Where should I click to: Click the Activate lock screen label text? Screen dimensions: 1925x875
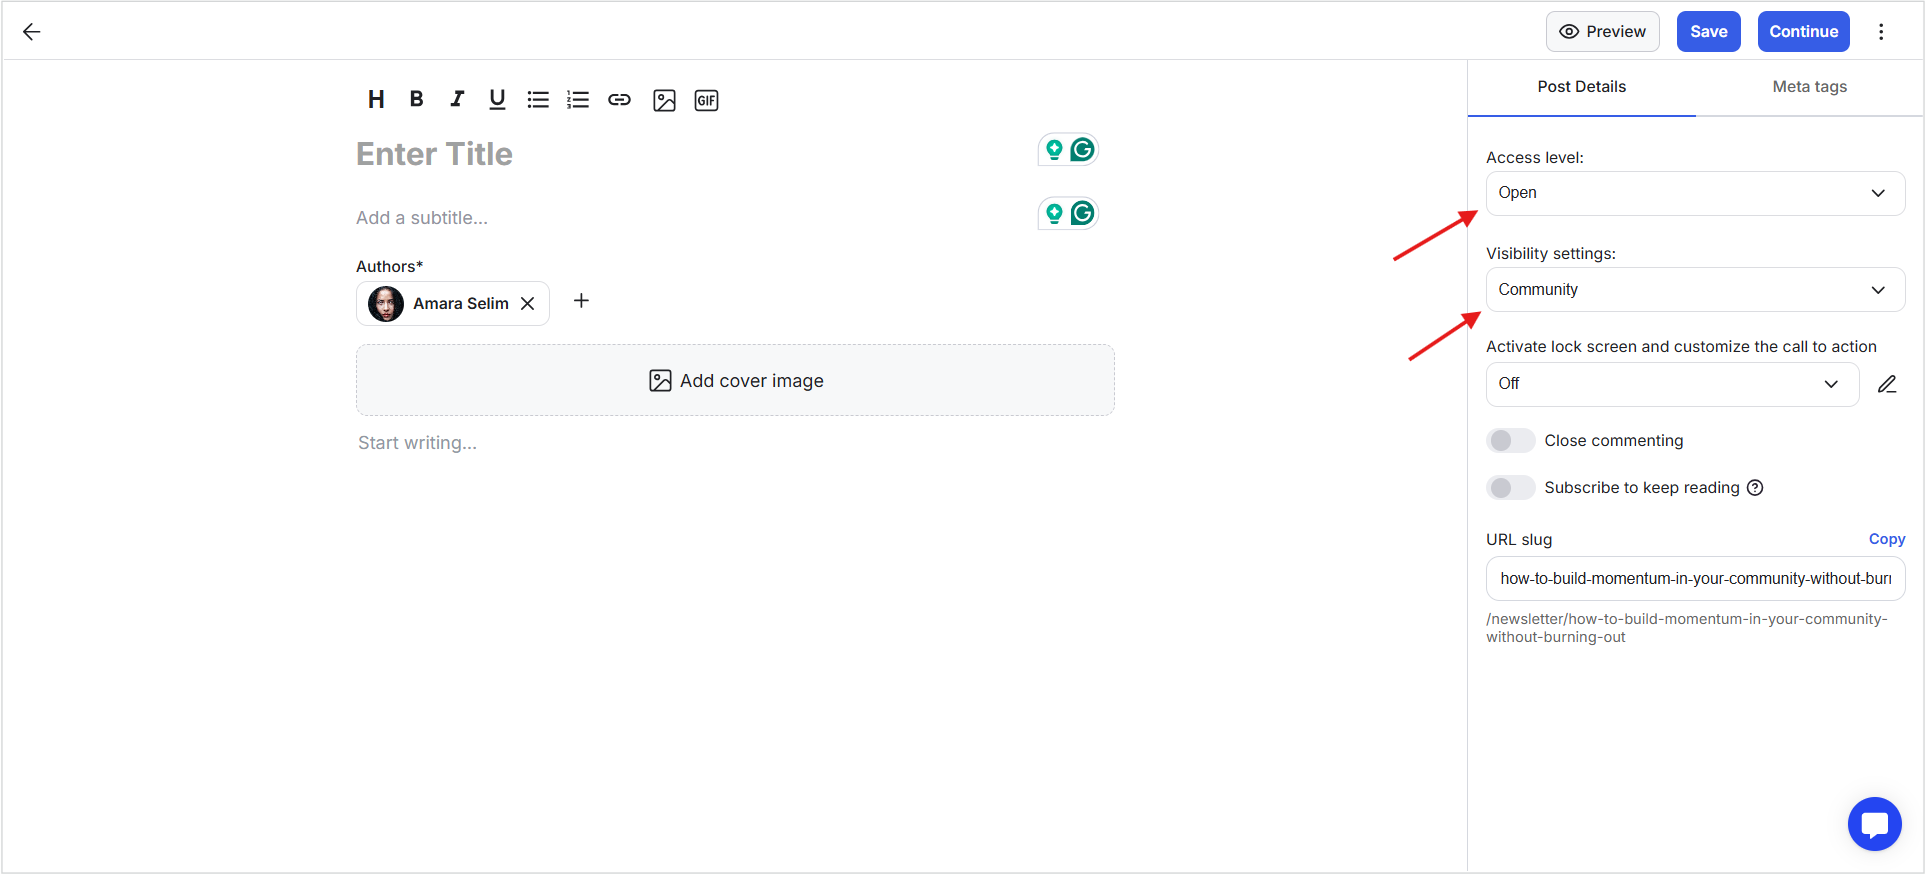[x=1681, y=347]
